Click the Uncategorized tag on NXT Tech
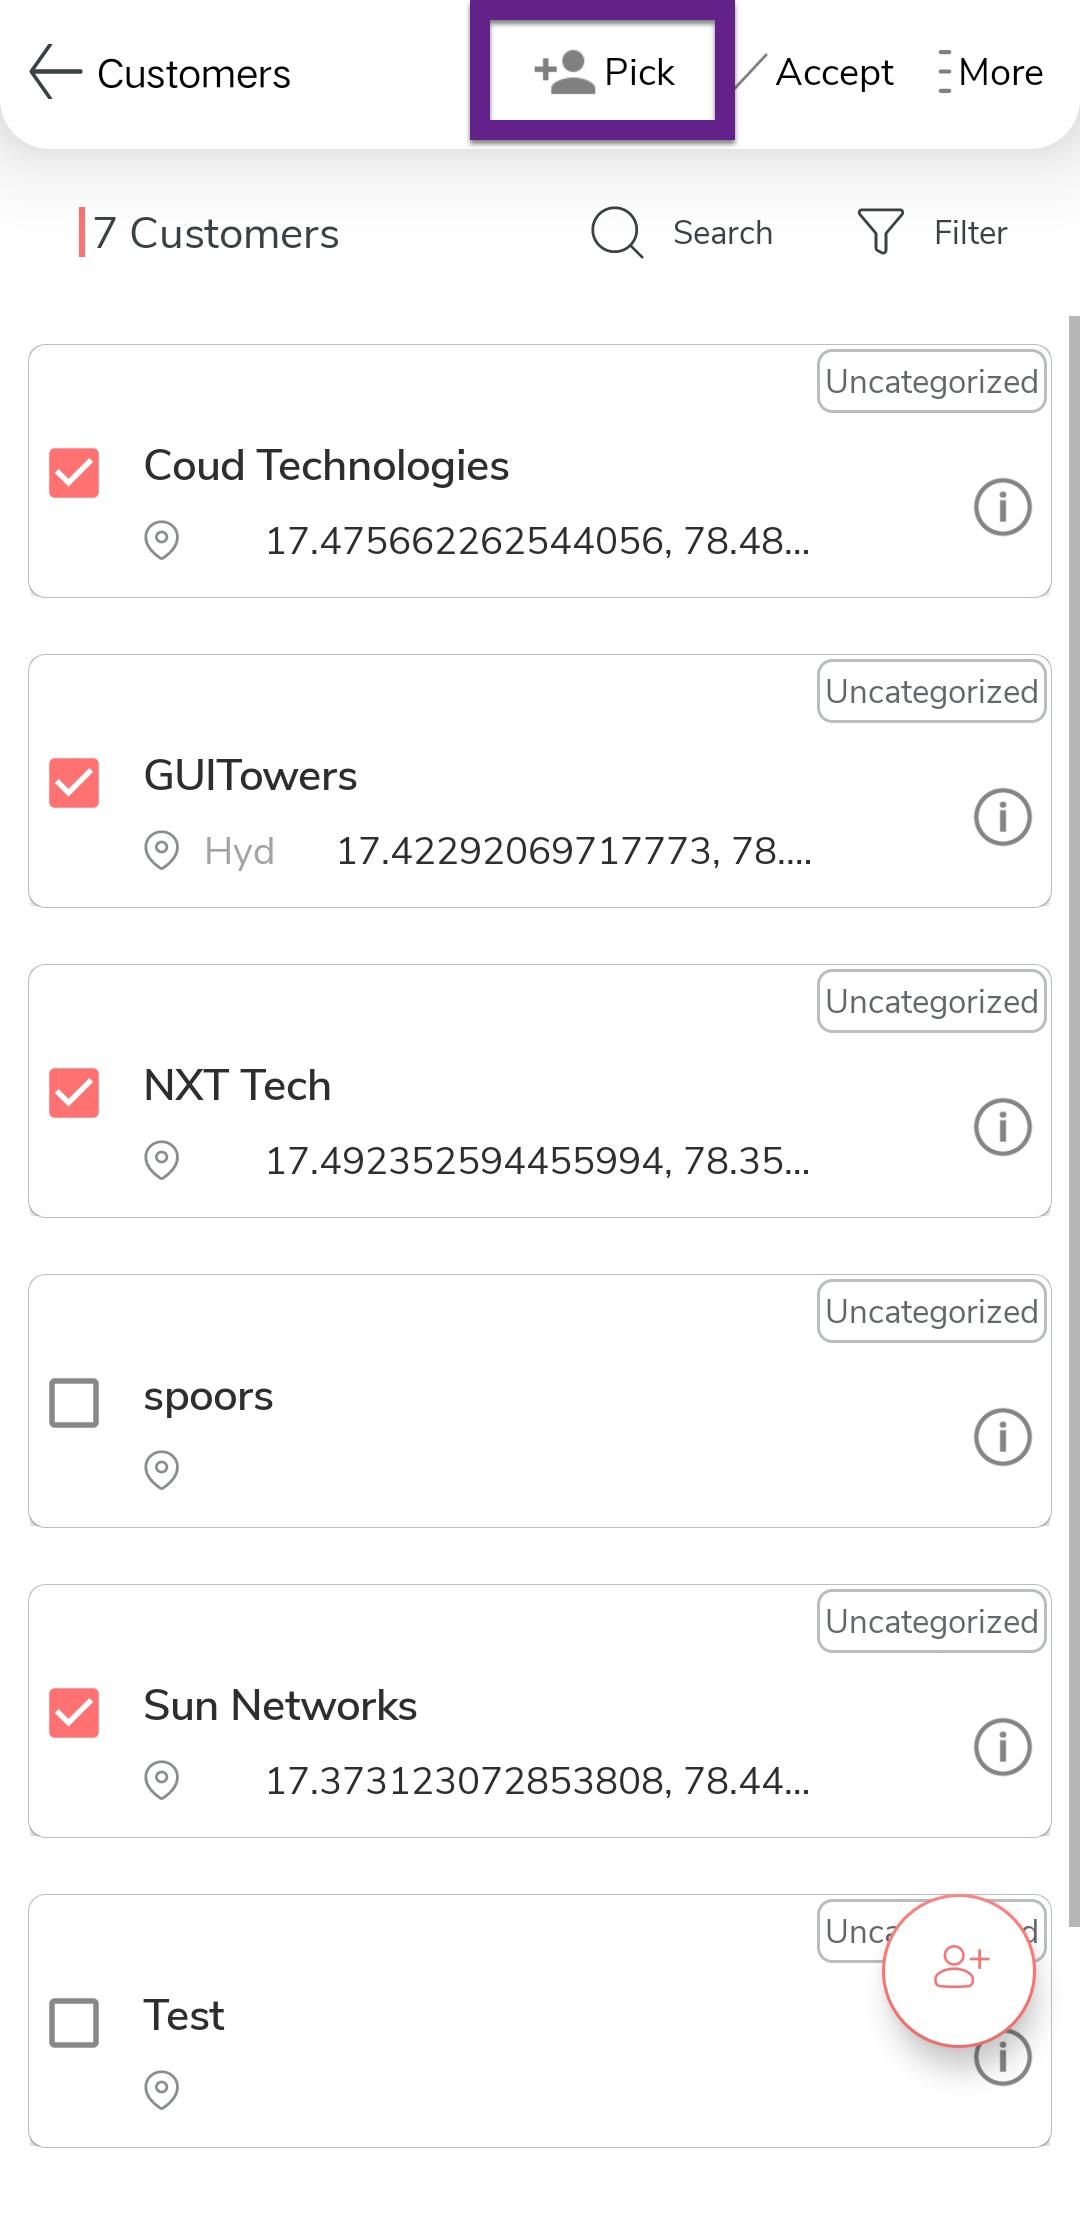This screenshot has width=1080, height=2240. (x=931, y=1002)
